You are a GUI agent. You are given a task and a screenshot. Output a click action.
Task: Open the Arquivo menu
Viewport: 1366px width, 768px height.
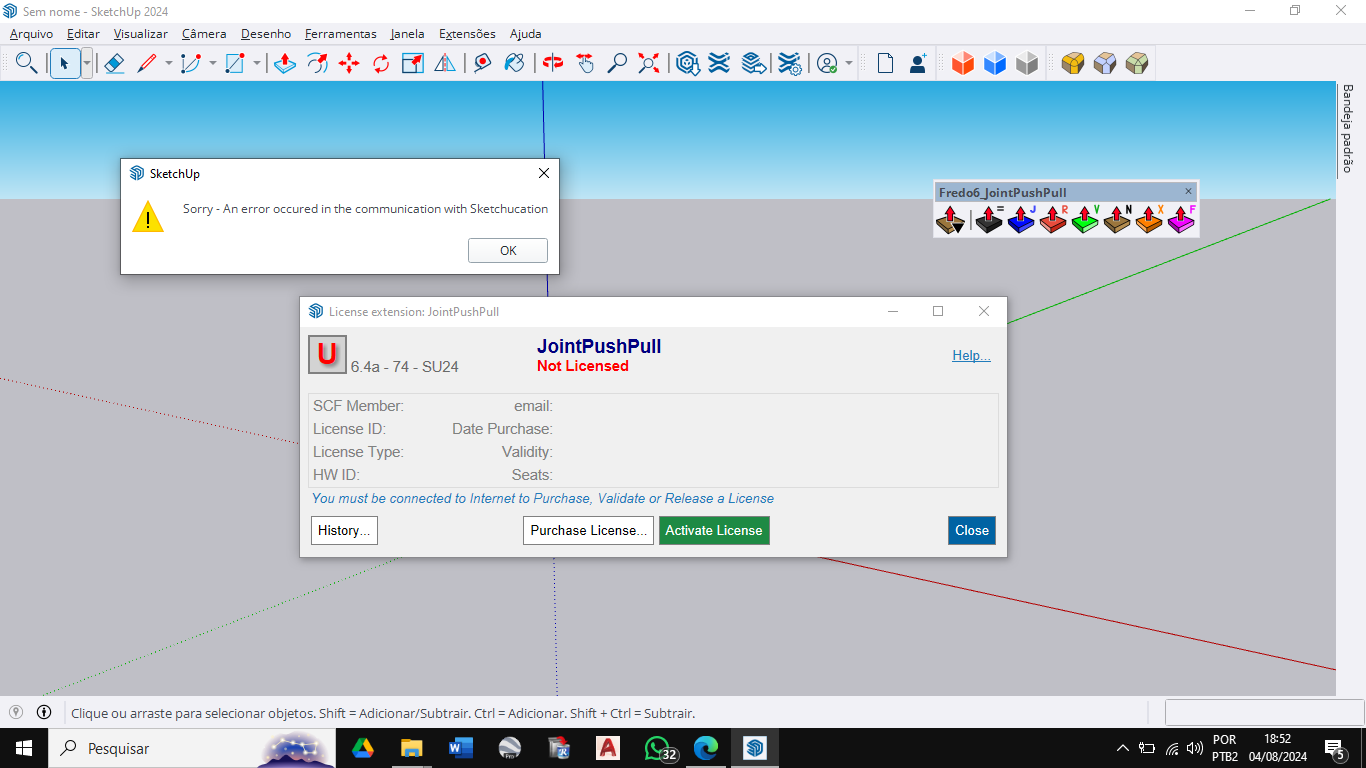[31, 33]
